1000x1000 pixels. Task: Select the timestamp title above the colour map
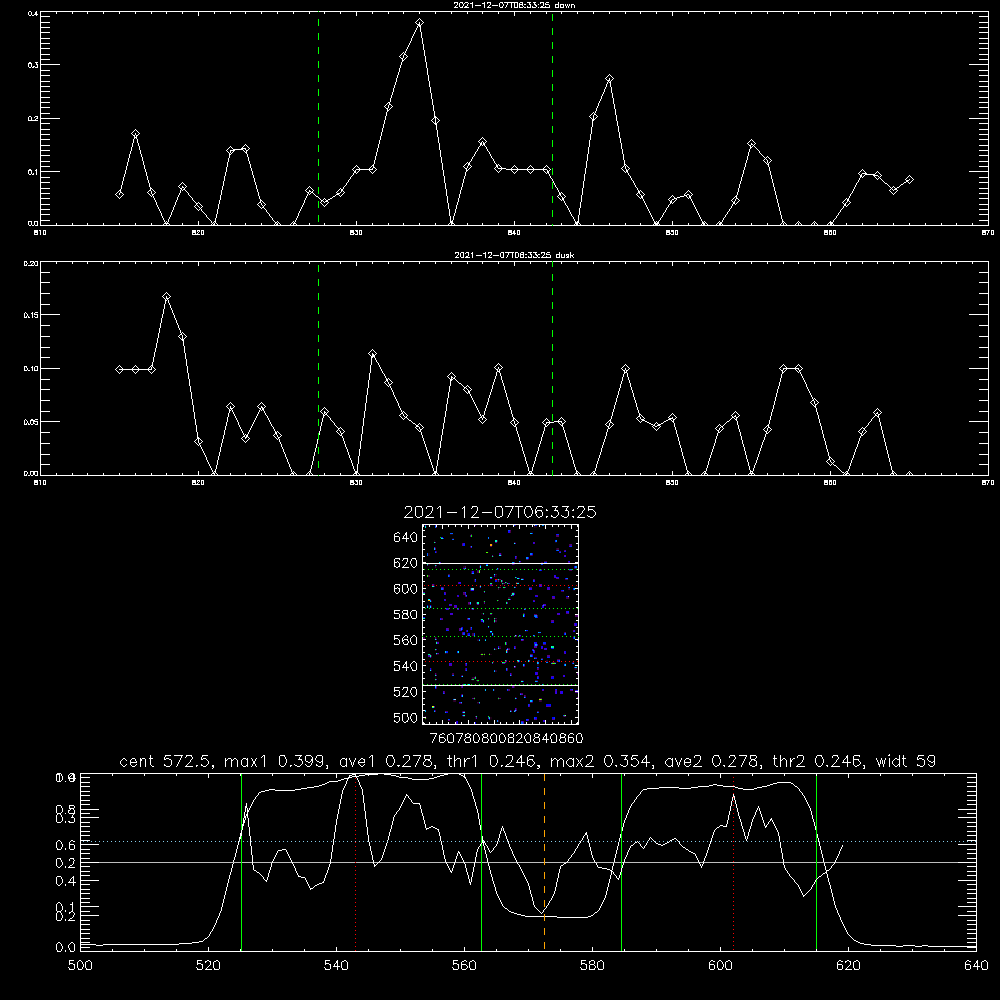click(x=500, y=512)
